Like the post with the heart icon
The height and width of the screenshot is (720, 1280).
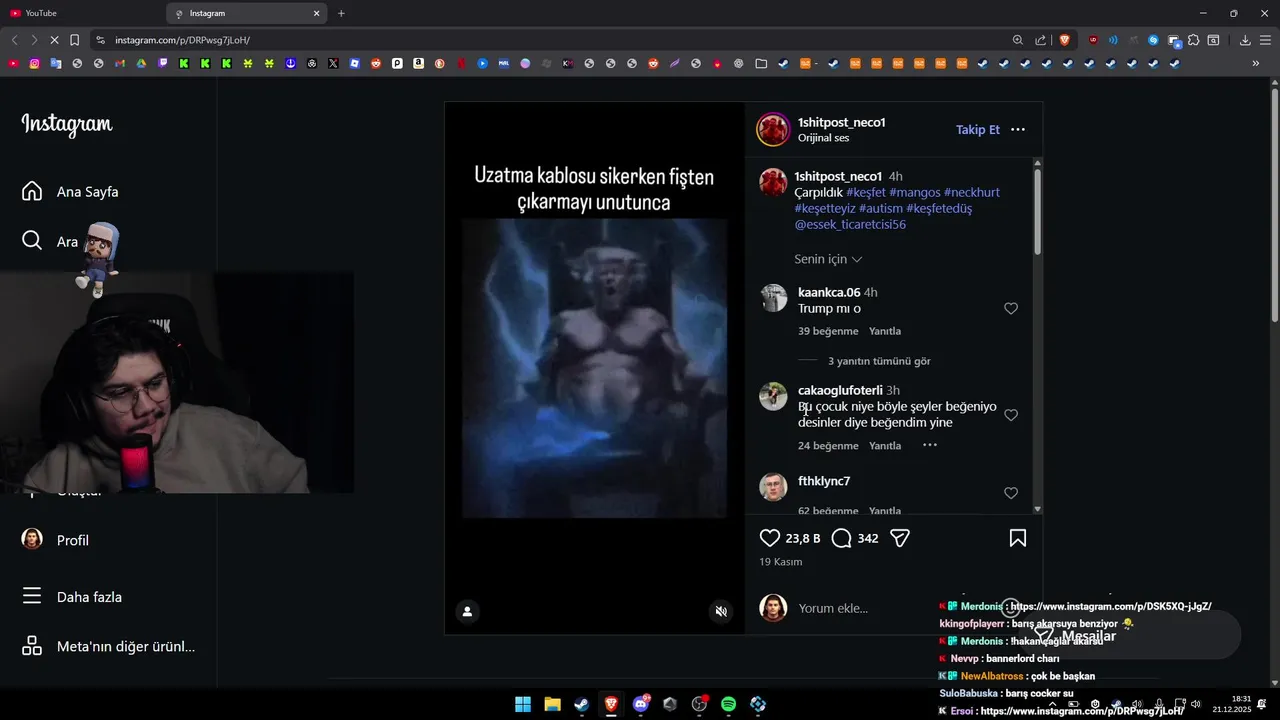(770, 538)
